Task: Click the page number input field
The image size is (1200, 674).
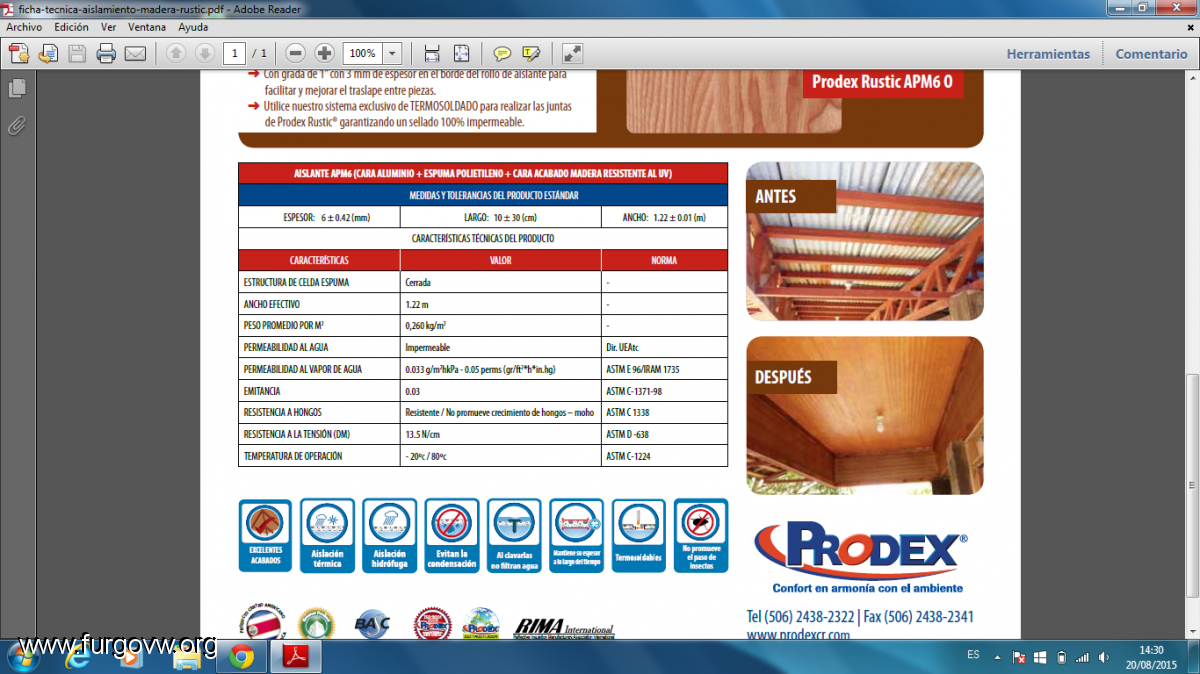Action: click(x=235, y=54)
